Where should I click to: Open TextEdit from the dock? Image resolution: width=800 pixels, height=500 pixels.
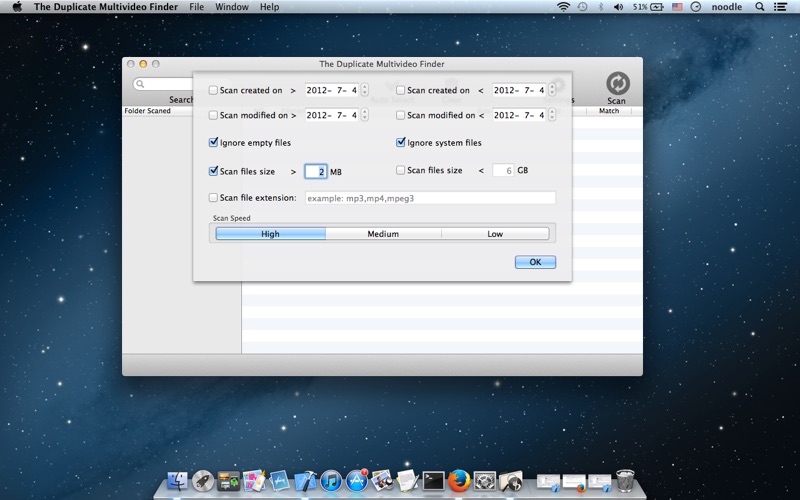tap(408, 481)
